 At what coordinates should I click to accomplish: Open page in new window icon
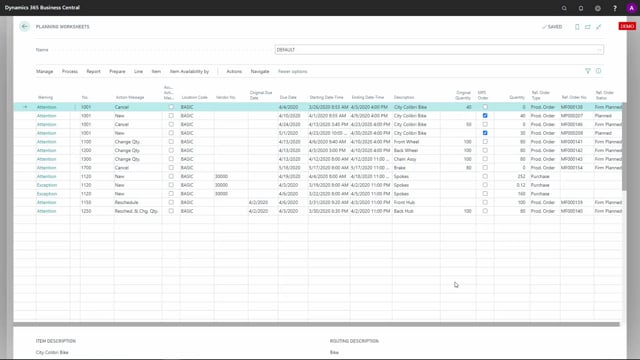click(588, 27)
